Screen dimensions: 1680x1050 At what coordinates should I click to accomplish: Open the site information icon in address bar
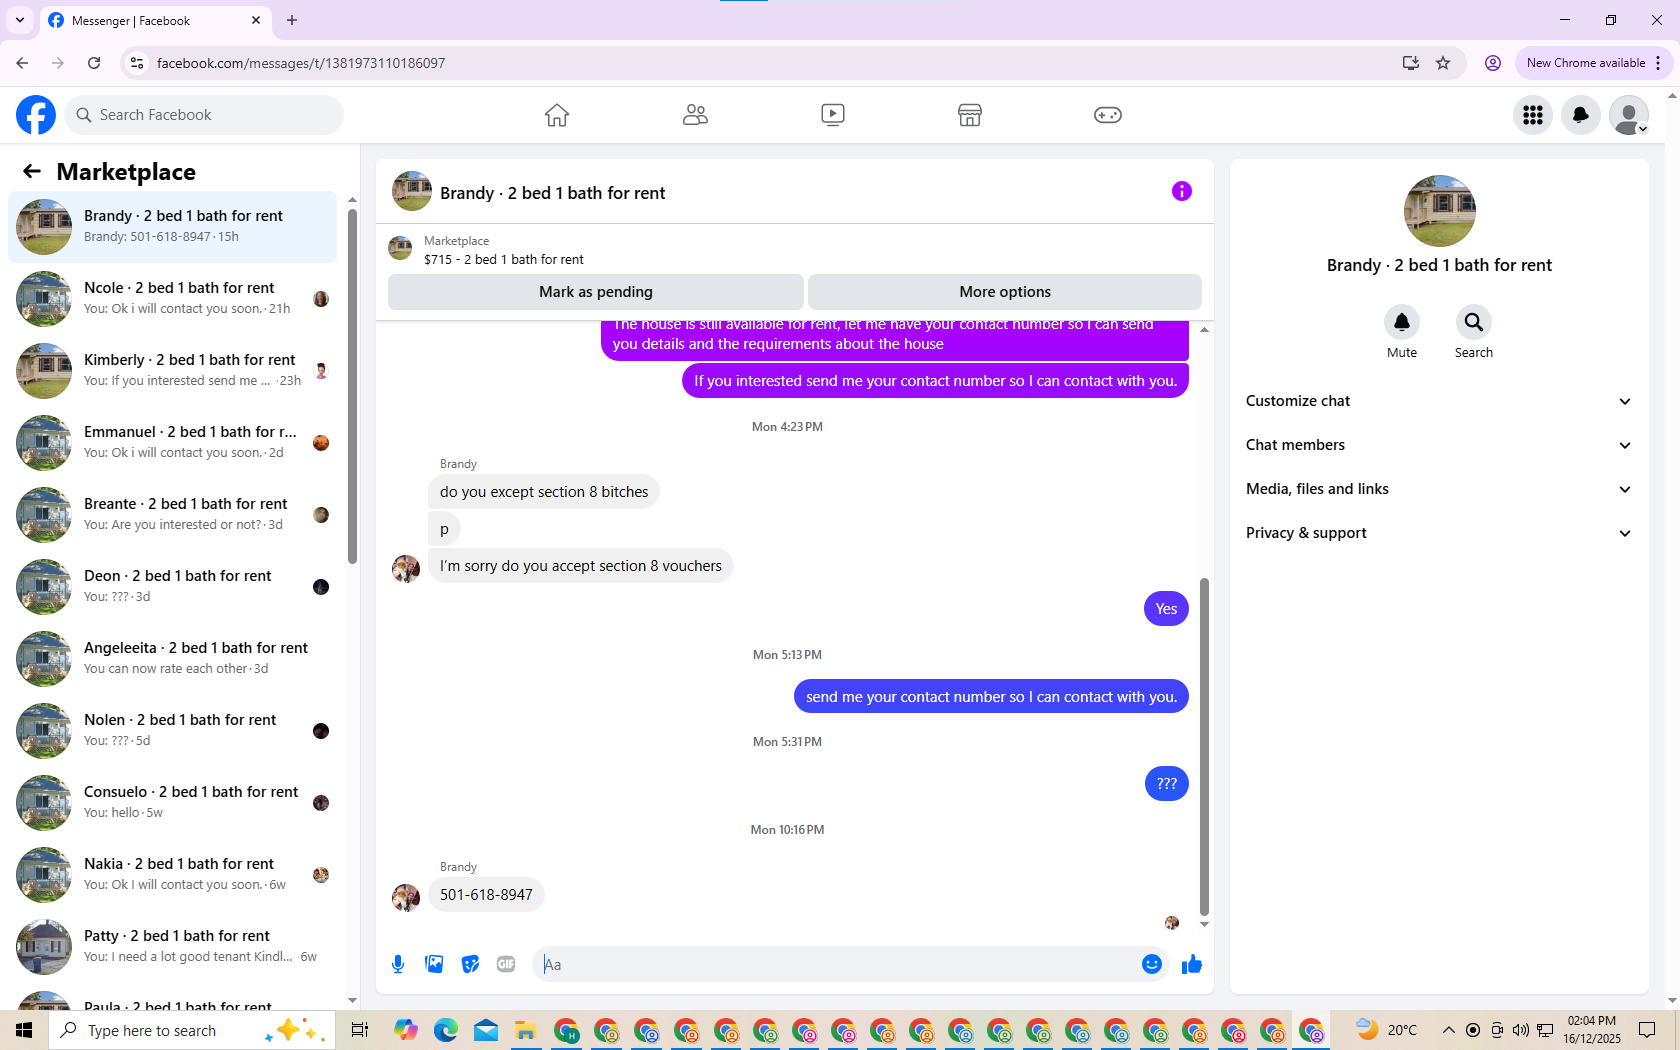tap(137, 63)
